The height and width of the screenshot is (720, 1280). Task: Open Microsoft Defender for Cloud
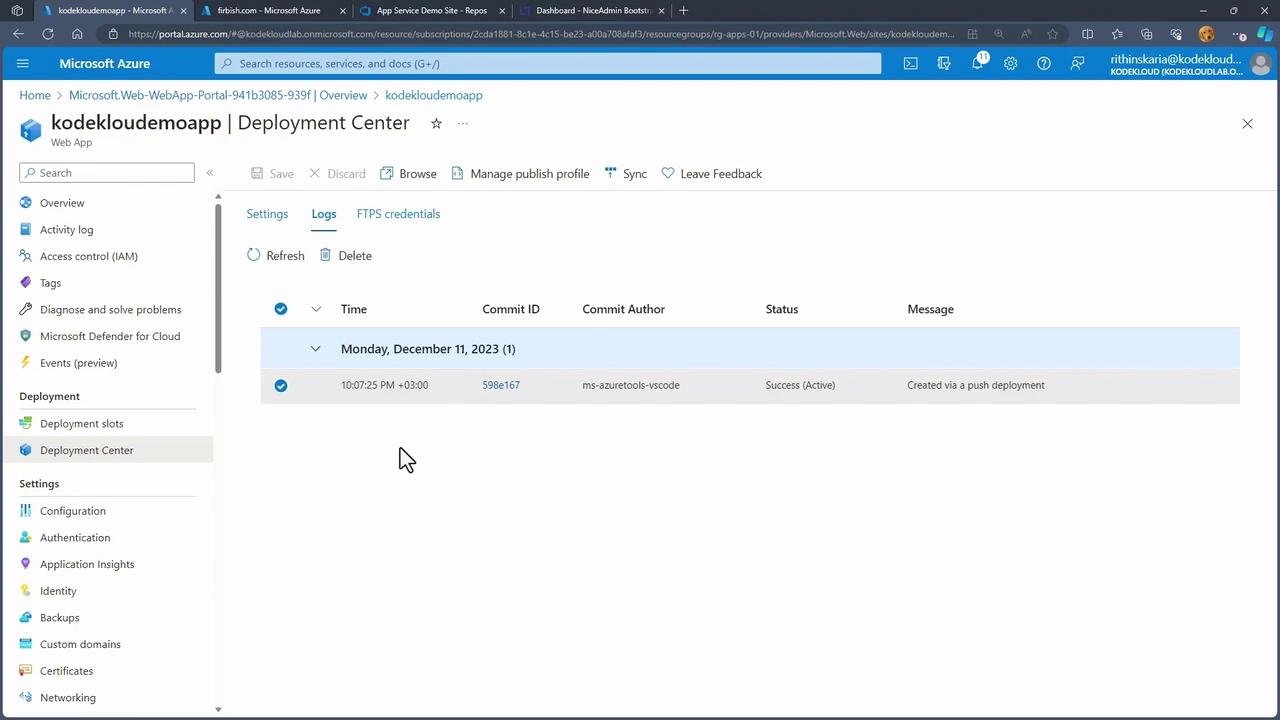[110, 336]
